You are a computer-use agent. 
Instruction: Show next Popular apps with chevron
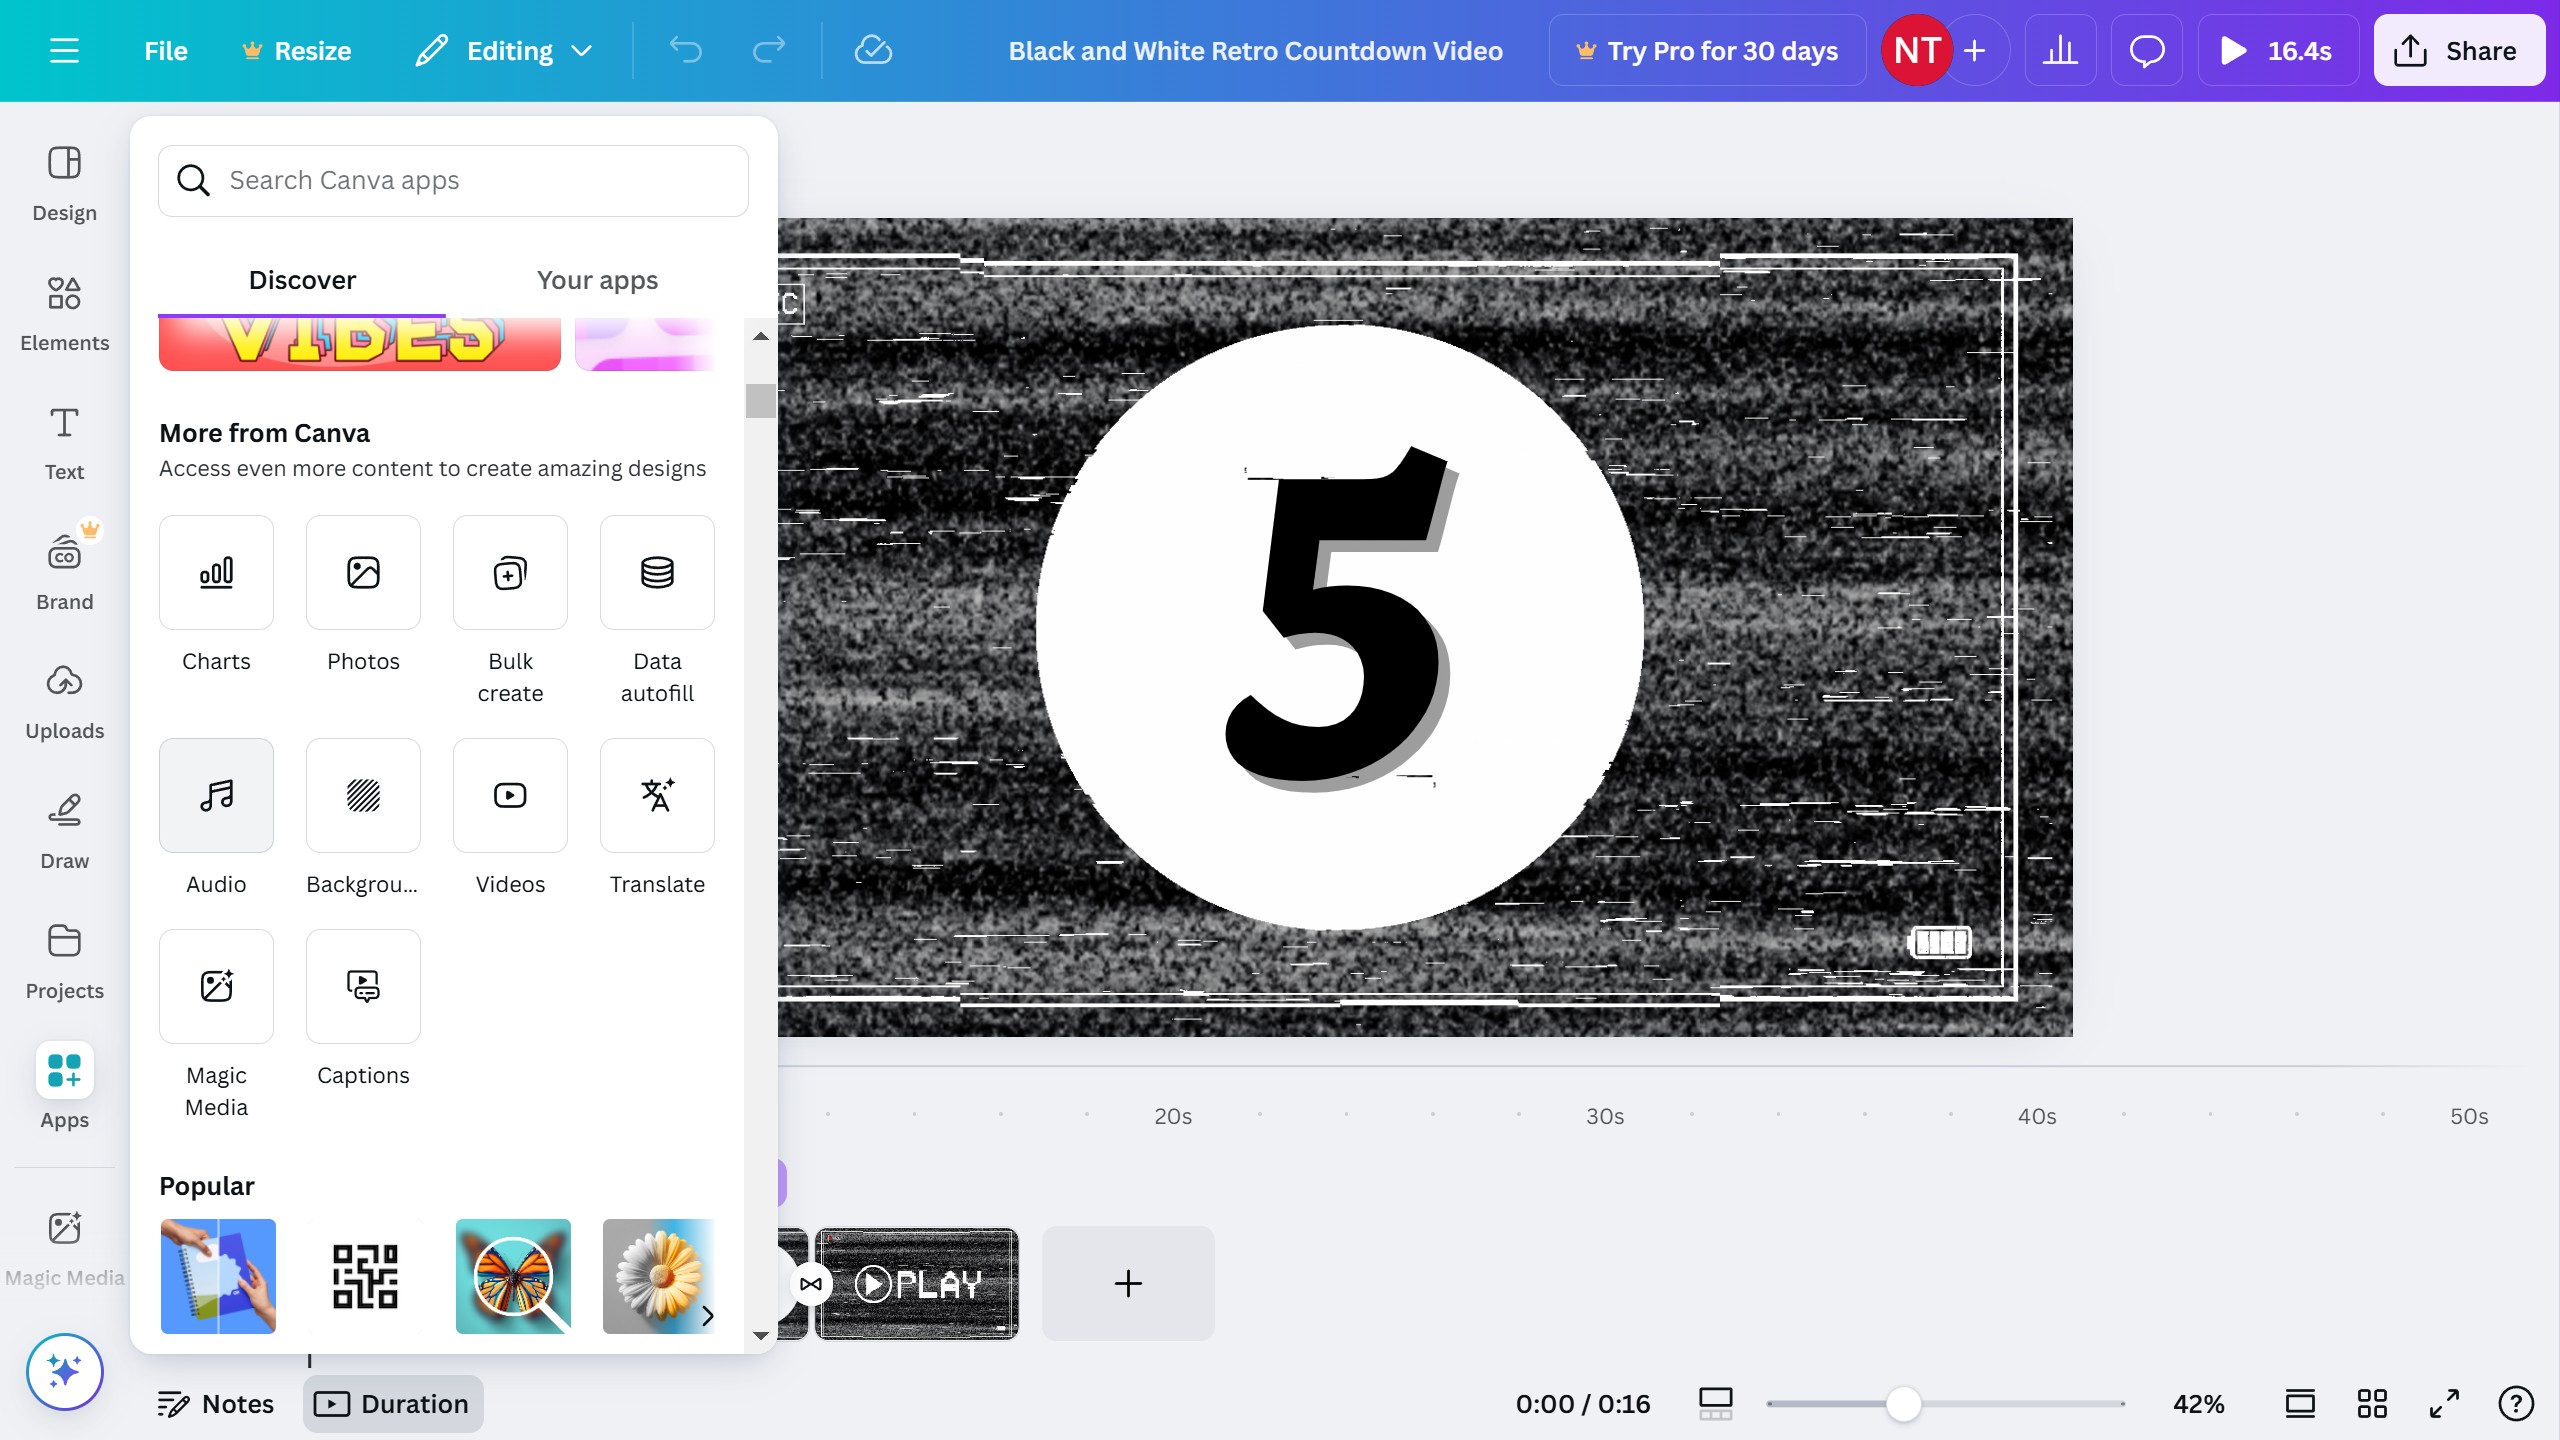pyautogui.click(x=708, y=1316)
